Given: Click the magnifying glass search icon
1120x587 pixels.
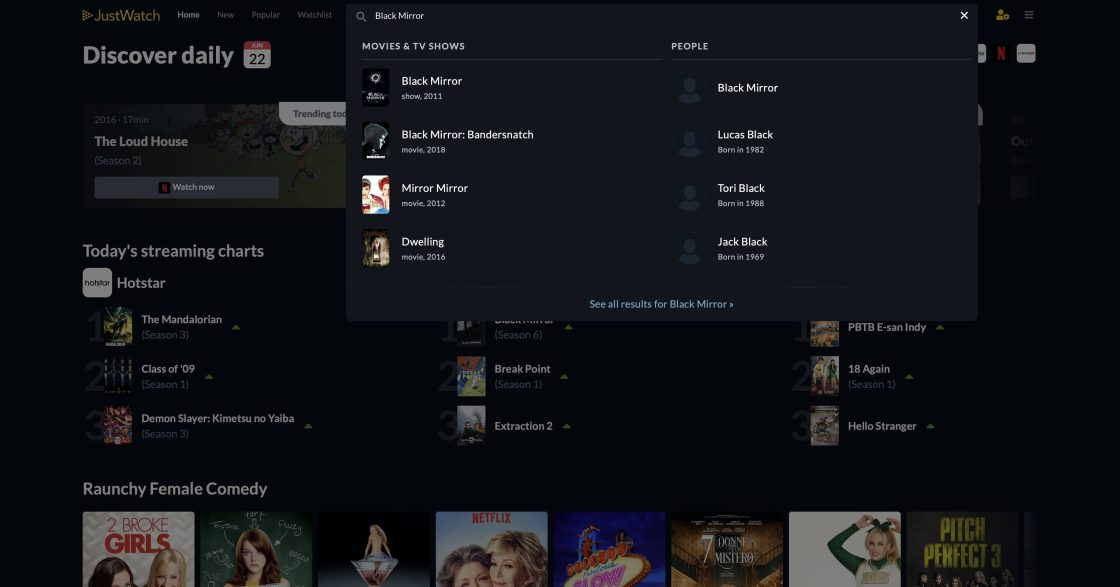Looking at the screenshot, I should tap(362, 16).
